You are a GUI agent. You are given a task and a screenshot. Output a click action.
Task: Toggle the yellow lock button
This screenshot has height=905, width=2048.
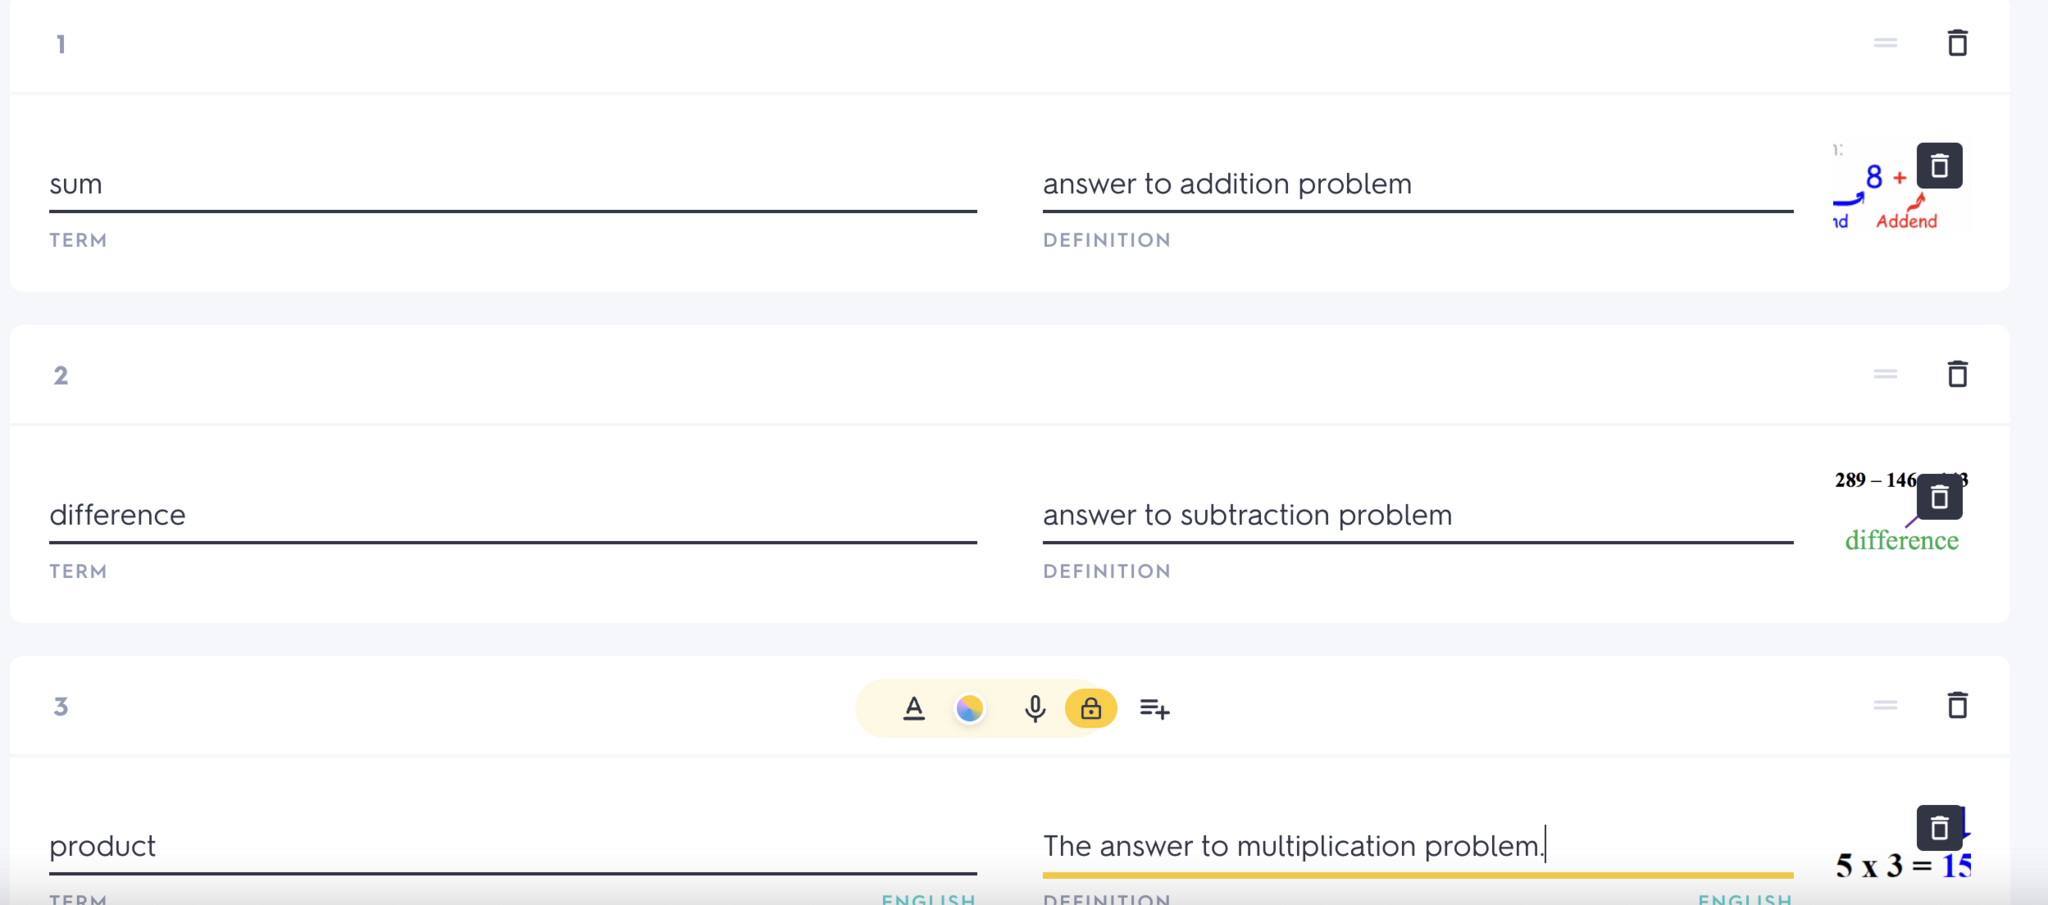pos(1091,708)
